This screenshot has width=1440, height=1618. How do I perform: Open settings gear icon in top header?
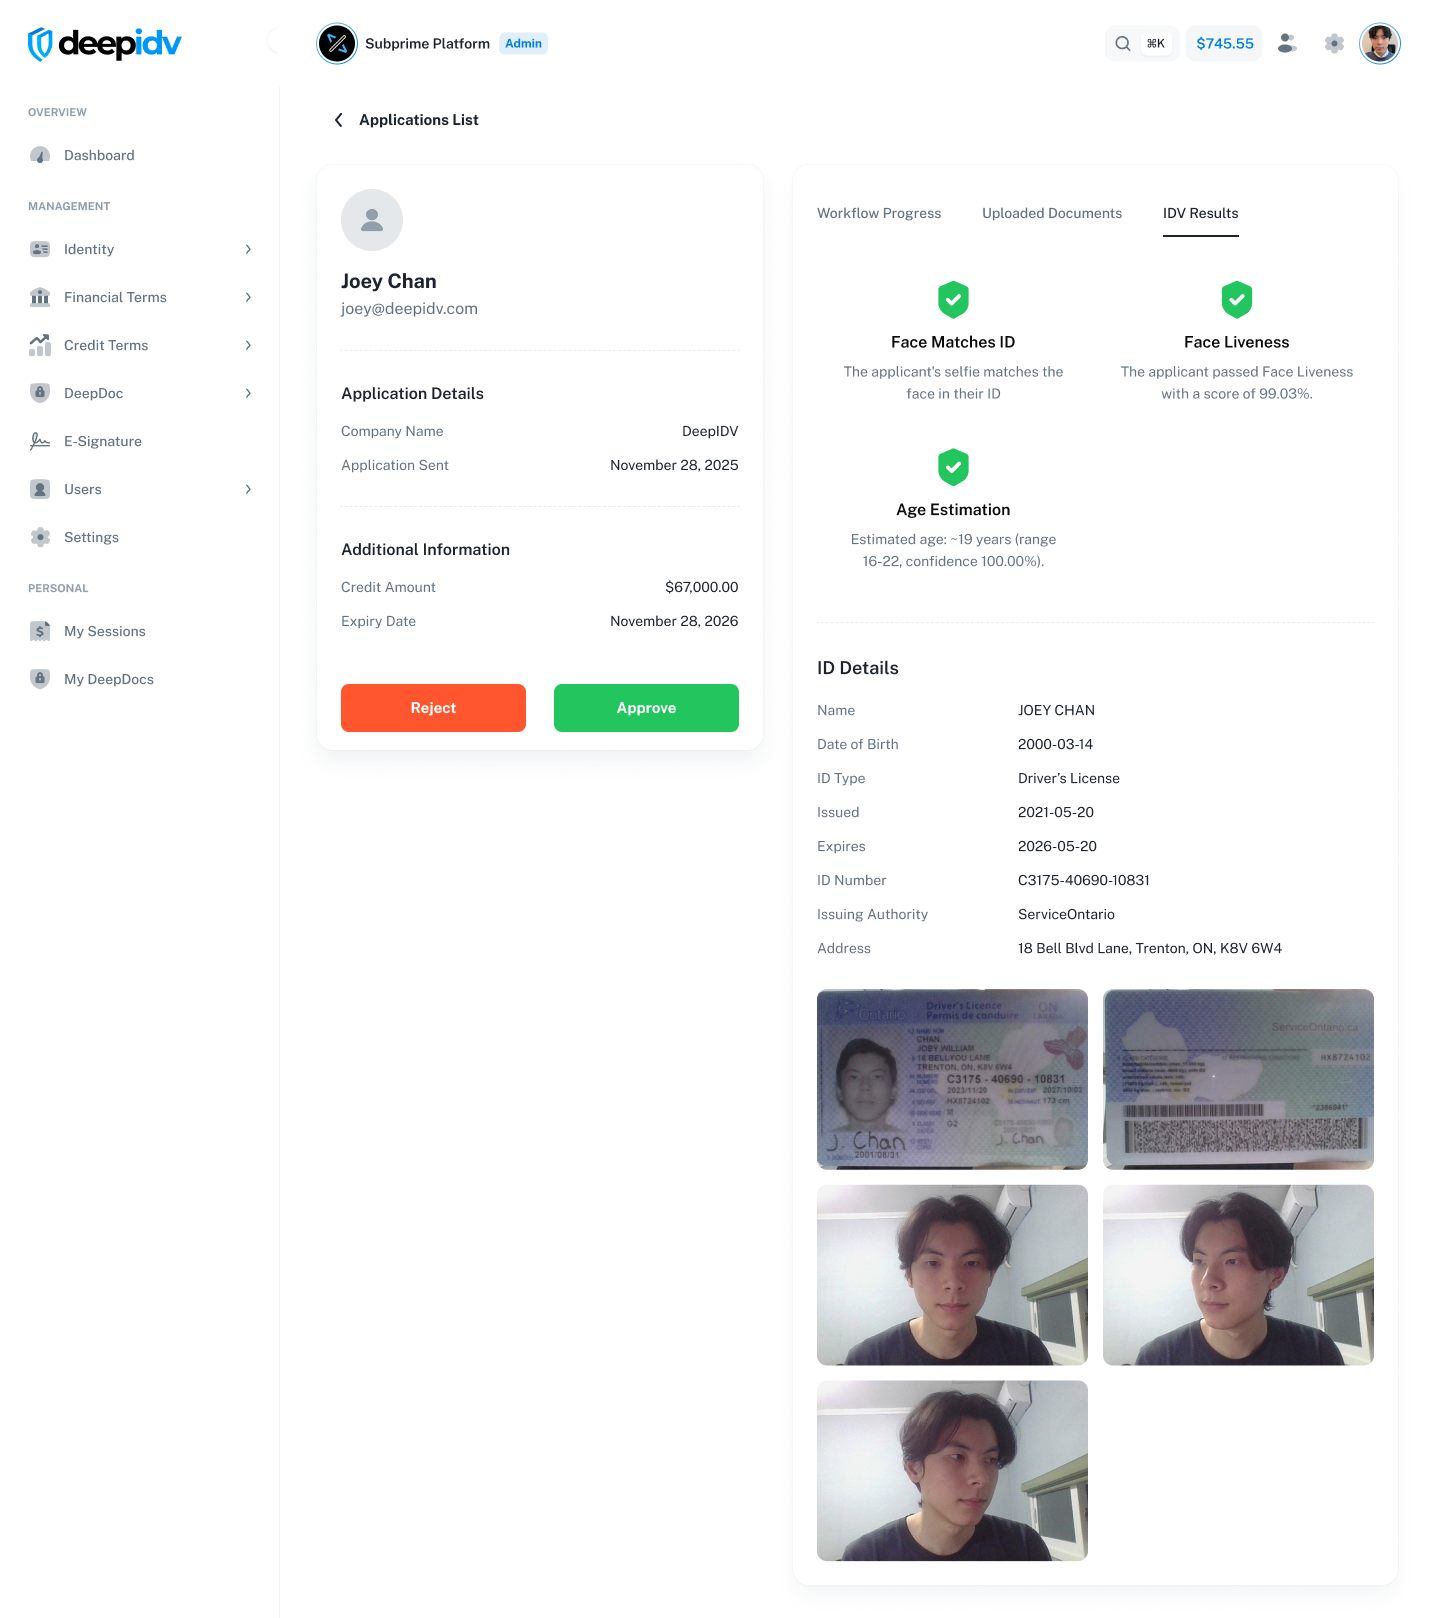tap(1334, 43)
